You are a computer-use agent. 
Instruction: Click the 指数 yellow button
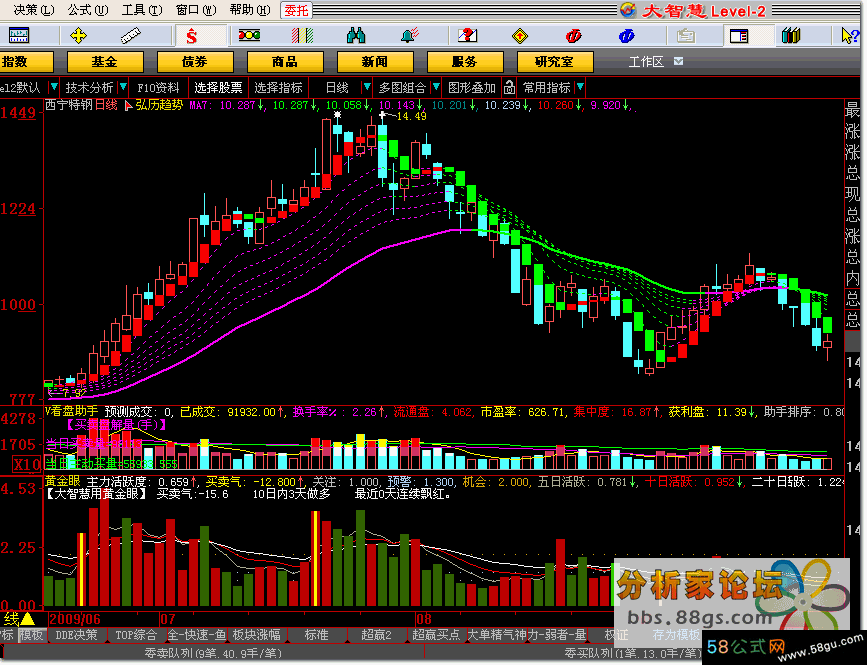(25, 62)
